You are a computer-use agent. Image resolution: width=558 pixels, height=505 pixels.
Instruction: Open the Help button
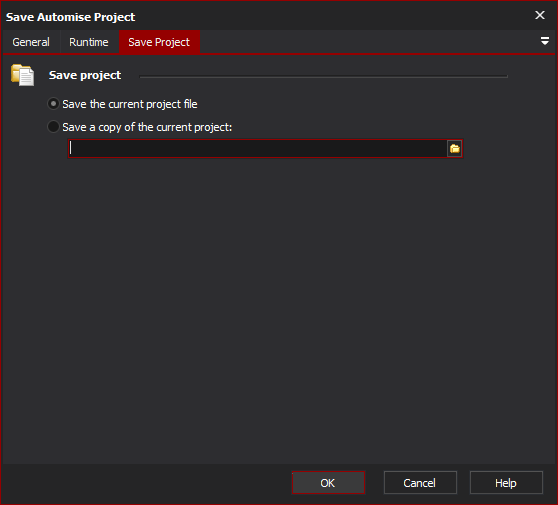506,483
